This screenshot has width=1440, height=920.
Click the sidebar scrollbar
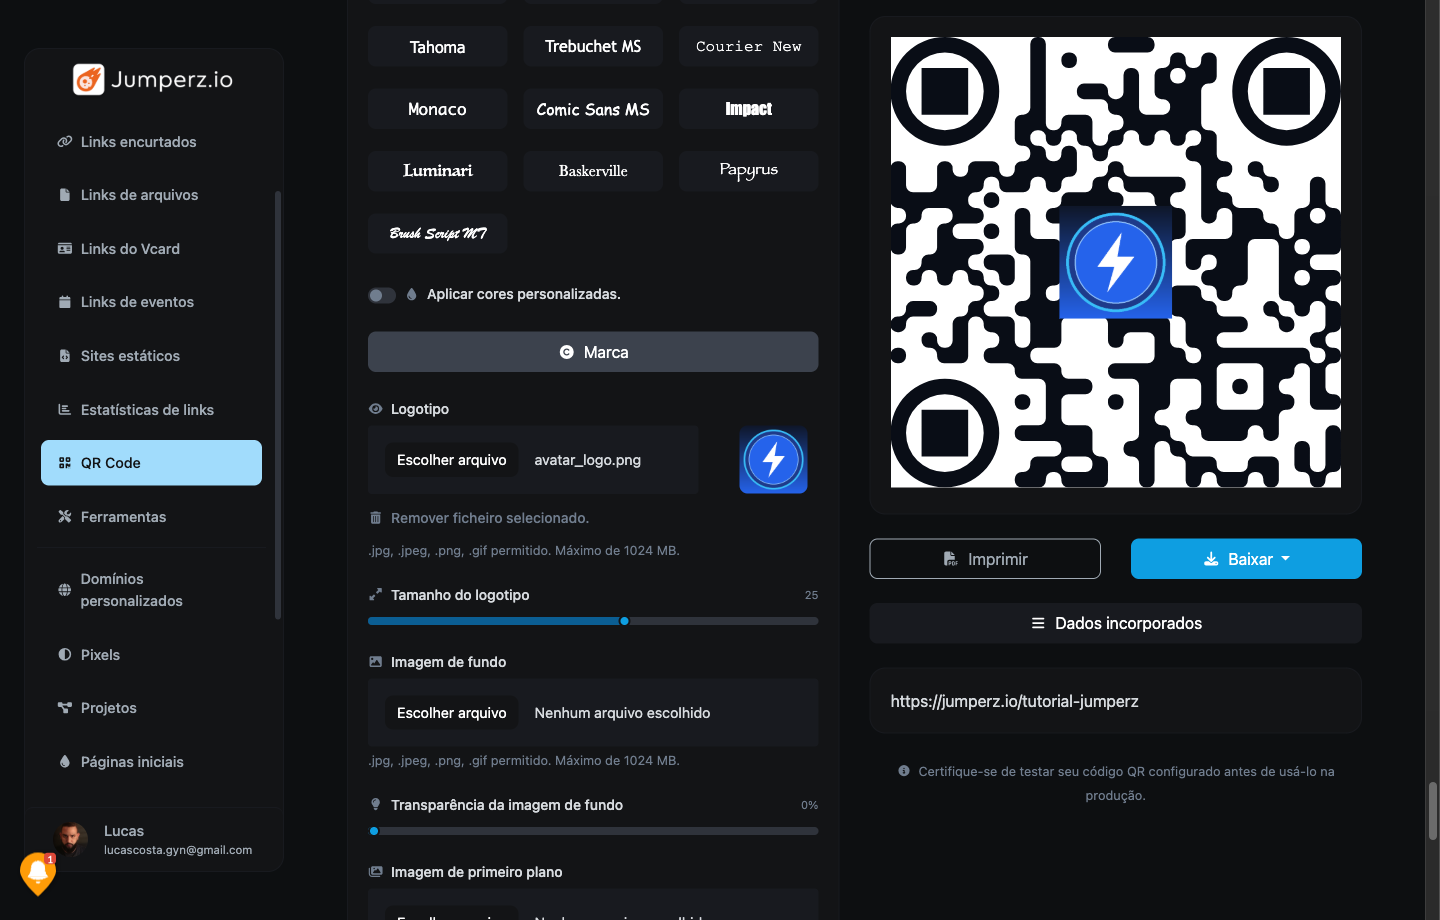278,405
